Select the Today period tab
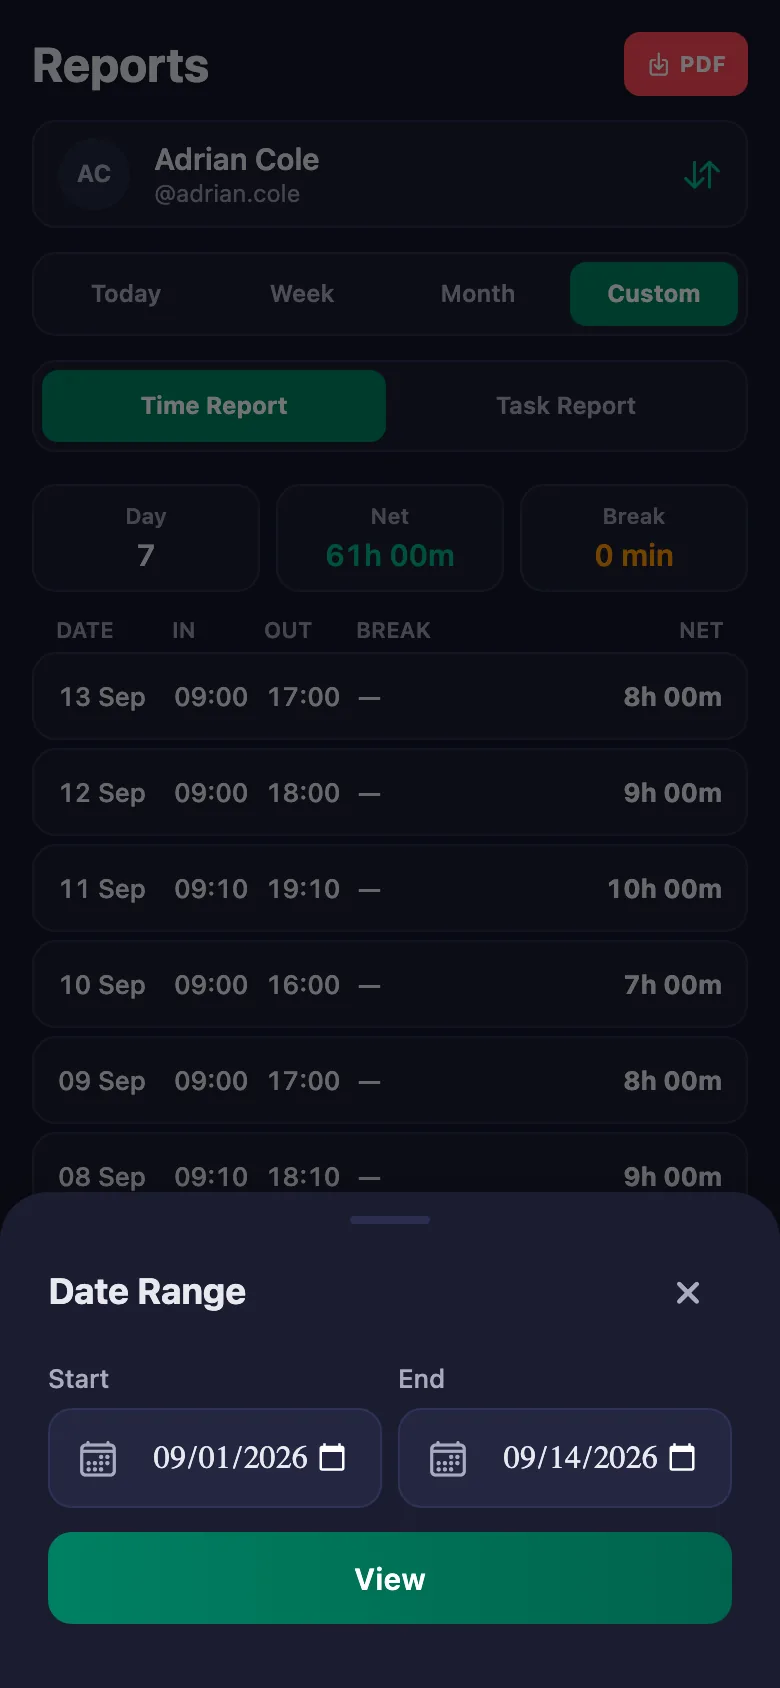780x1688 pixels. coord(126,294)
